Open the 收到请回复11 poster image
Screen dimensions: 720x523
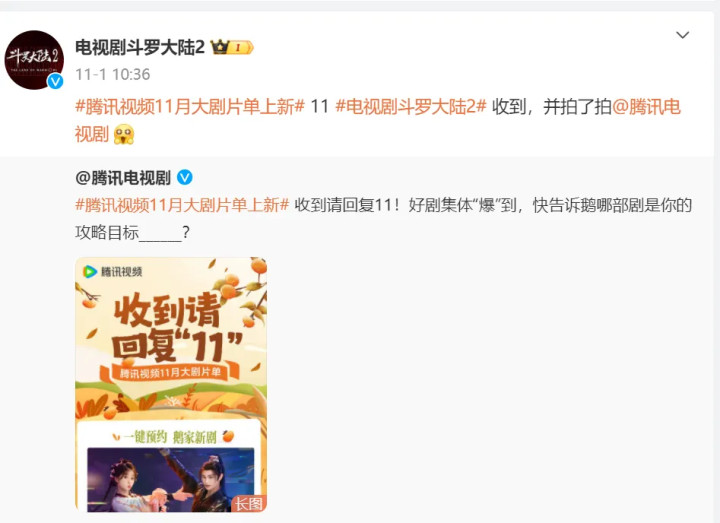coord(171,385)
